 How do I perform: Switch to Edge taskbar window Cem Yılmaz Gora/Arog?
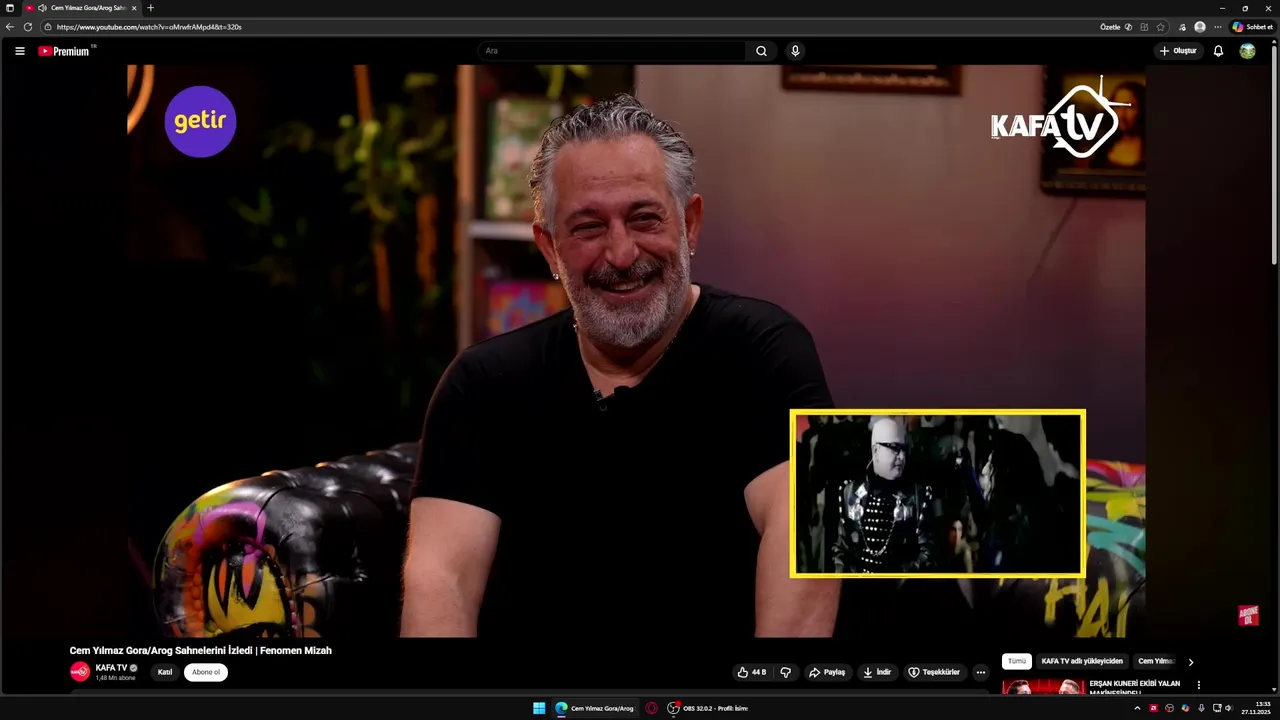pos(595,708)
